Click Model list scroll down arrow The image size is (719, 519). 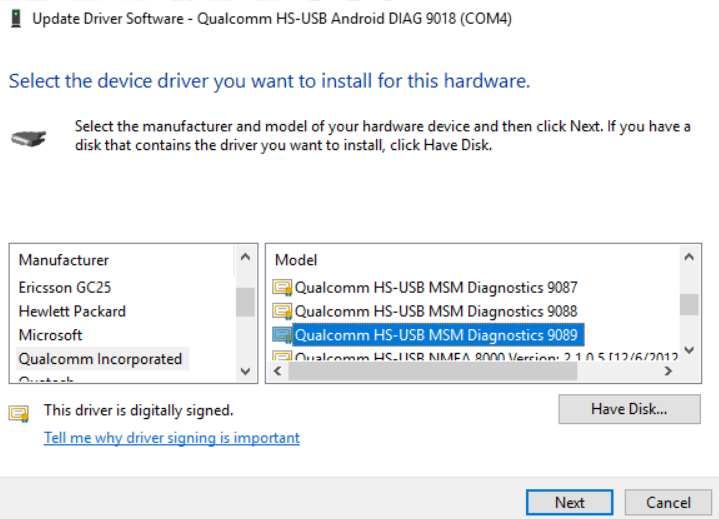pyautogui.click(x=689, y=350)
